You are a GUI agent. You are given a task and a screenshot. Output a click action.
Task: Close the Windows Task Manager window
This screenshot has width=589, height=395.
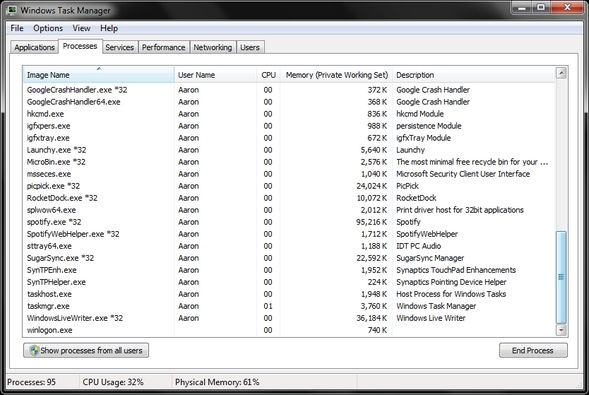coord(567,7)
